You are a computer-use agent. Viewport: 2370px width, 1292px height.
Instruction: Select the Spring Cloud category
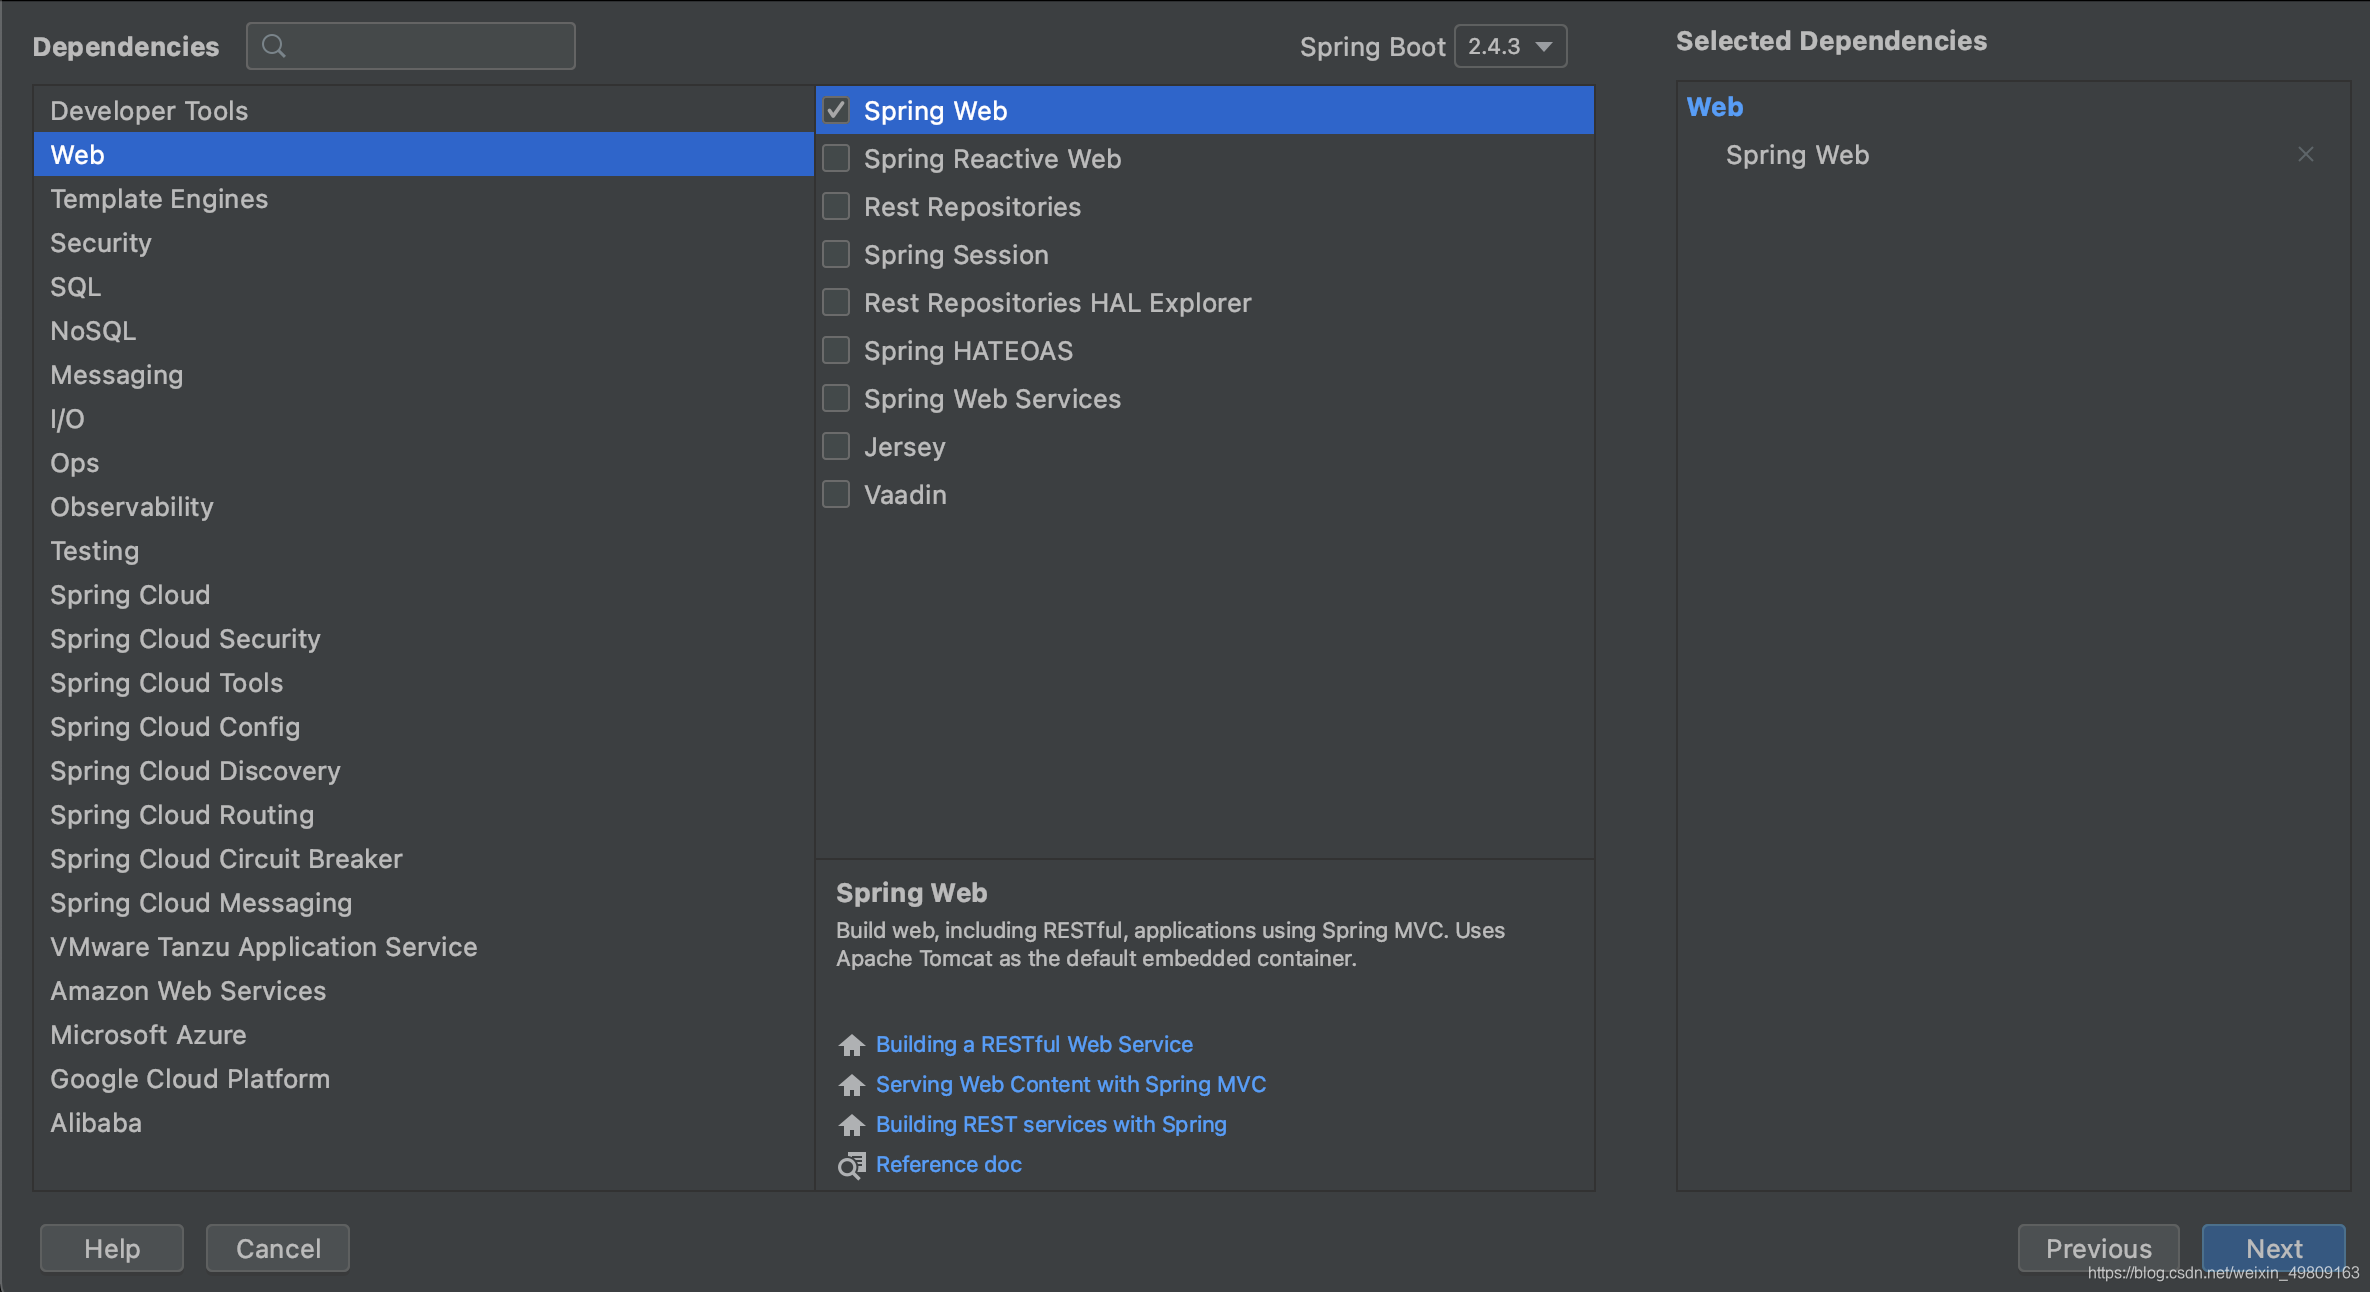click(x=424, y=594)
